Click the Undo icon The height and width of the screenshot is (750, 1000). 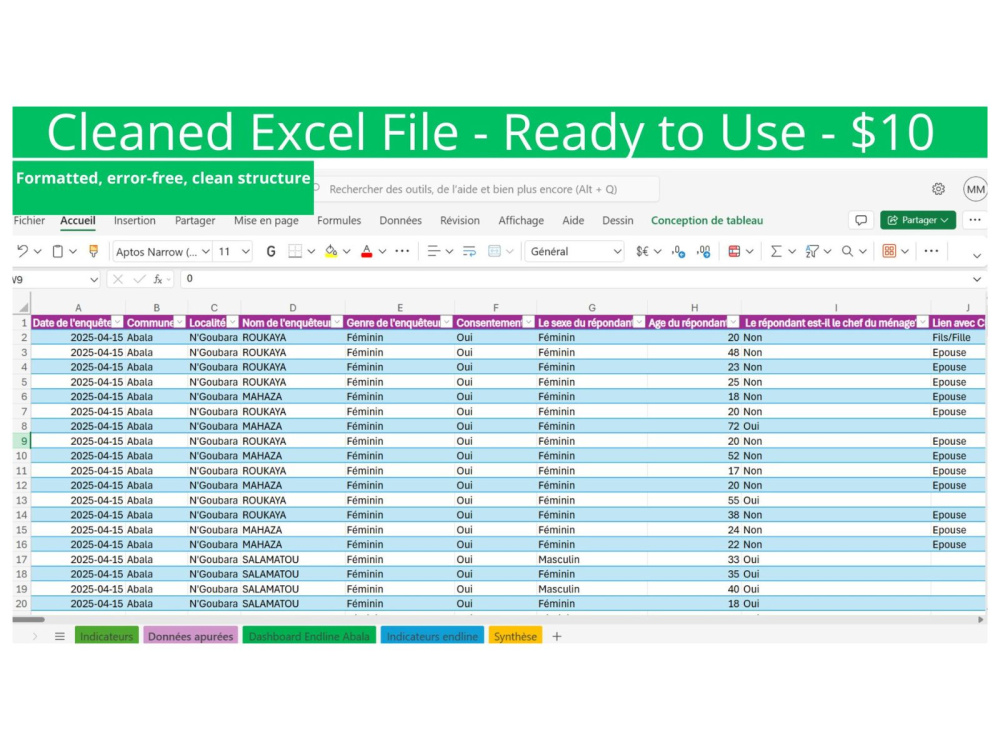point(22,251)
